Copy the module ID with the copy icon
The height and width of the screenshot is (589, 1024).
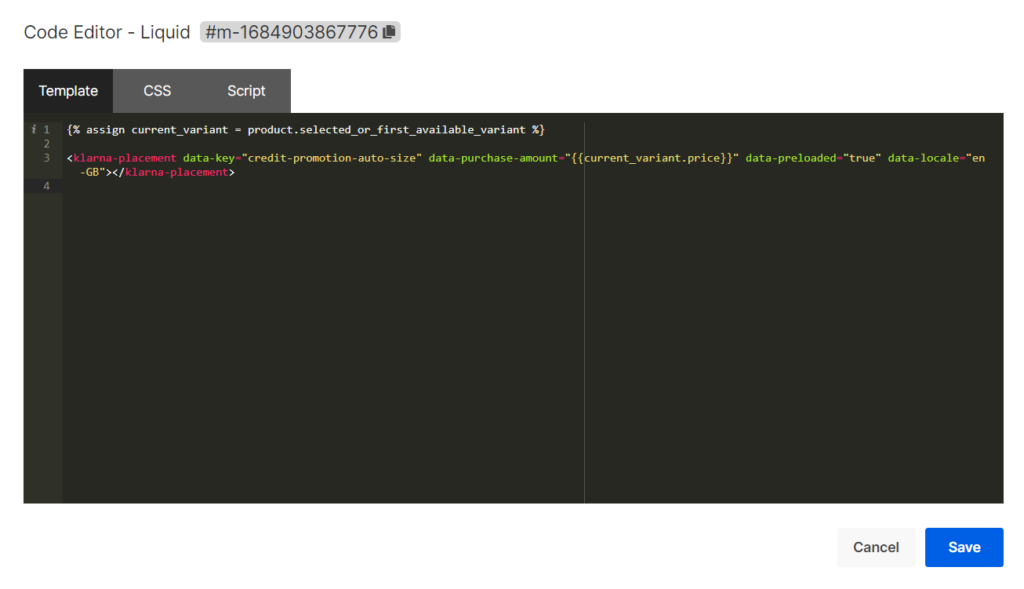(389, 33)
